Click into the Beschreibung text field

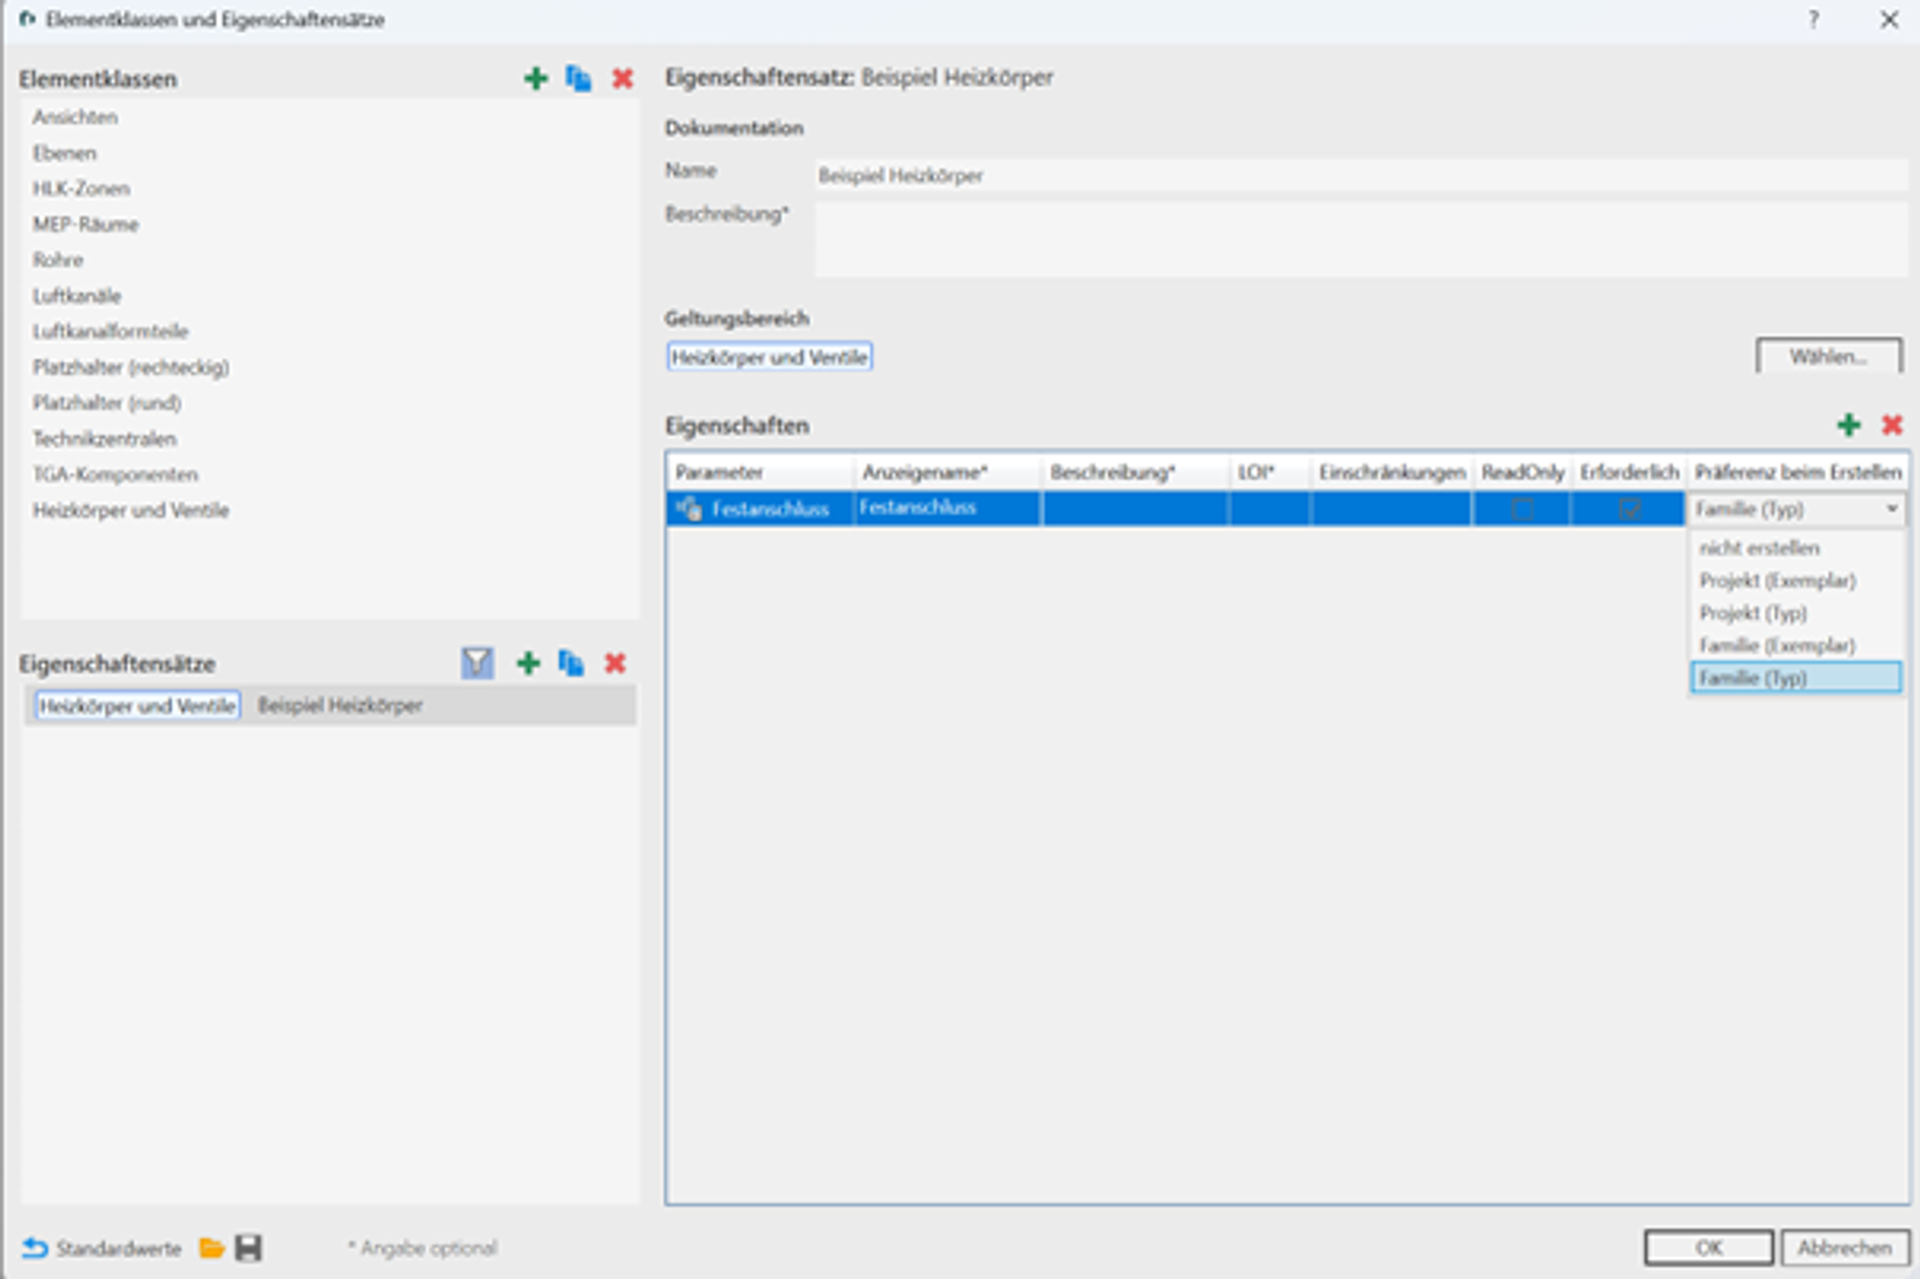pyautogui.click(x=1360, y=240)
